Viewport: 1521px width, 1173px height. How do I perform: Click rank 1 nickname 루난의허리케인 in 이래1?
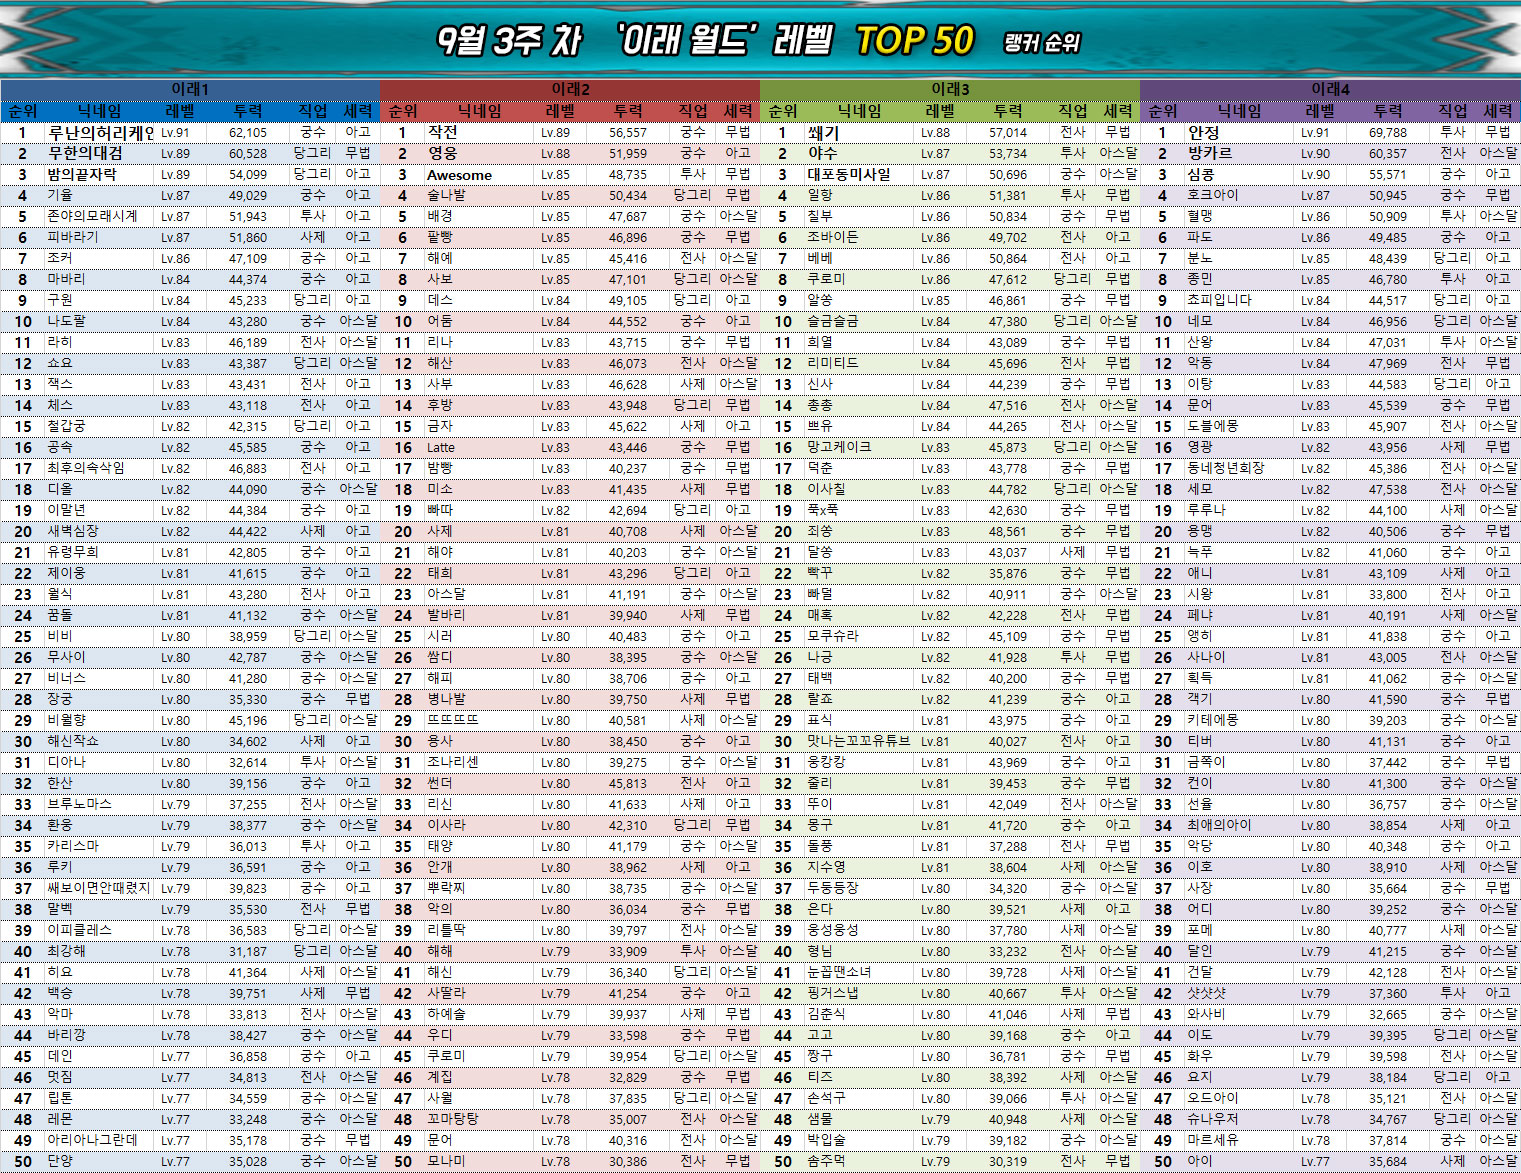click(100, 132)
